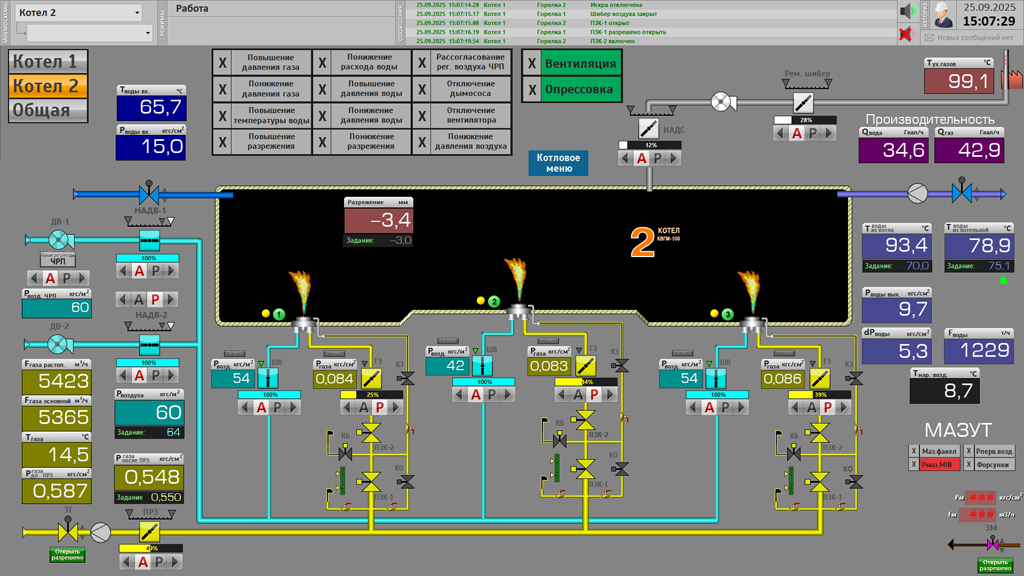
Task: Click the DV-1 blower fan icon
Action: 58,239
